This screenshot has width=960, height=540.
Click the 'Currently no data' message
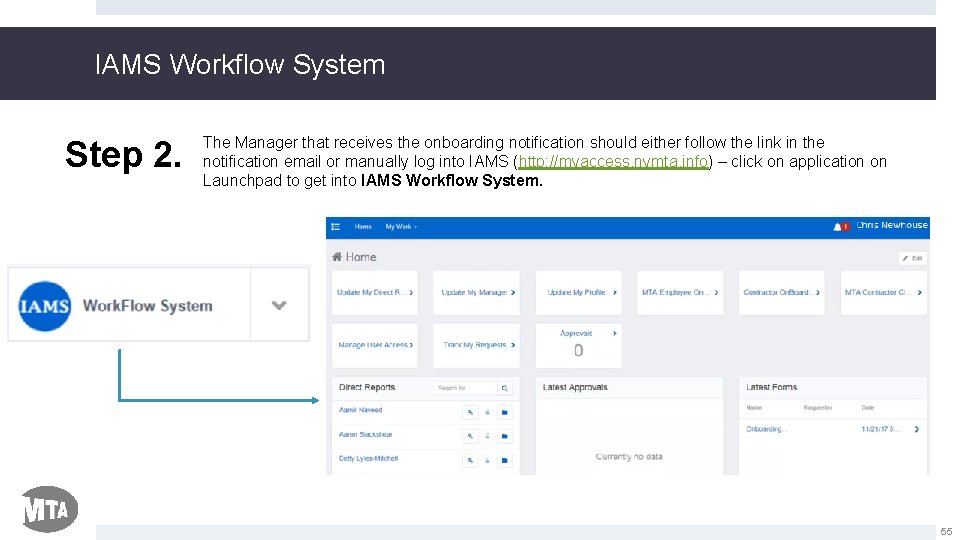coord(629,457)
